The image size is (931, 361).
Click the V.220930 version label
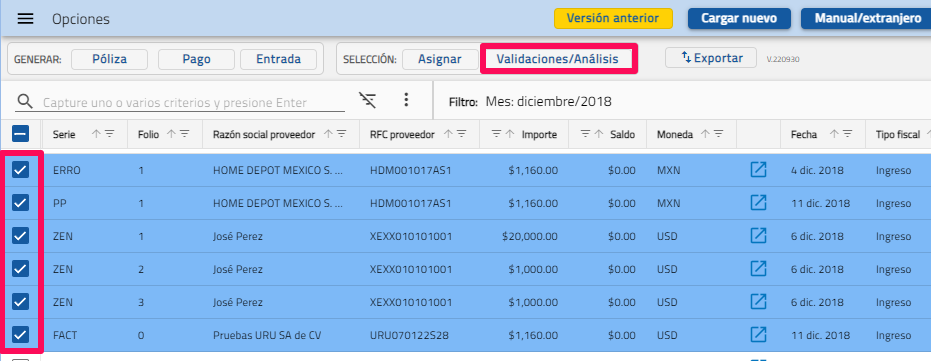(782, 60)
